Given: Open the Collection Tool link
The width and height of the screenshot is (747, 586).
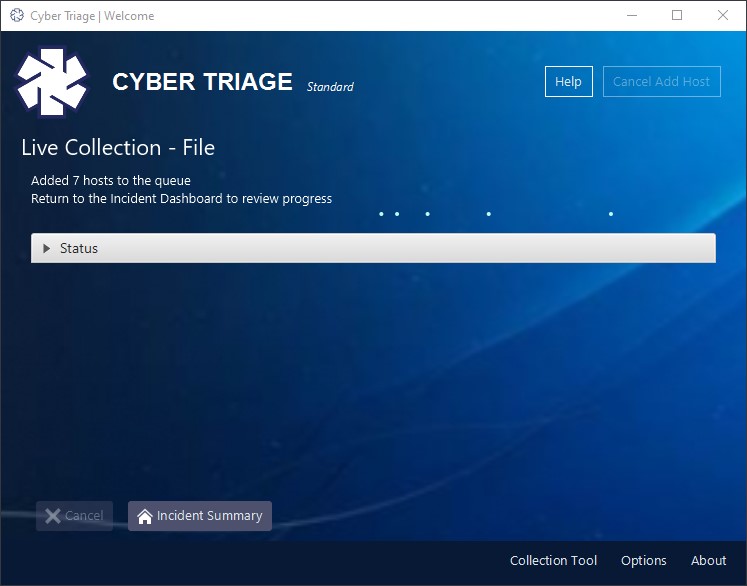Looking at the screenshot, I should 553,560.
